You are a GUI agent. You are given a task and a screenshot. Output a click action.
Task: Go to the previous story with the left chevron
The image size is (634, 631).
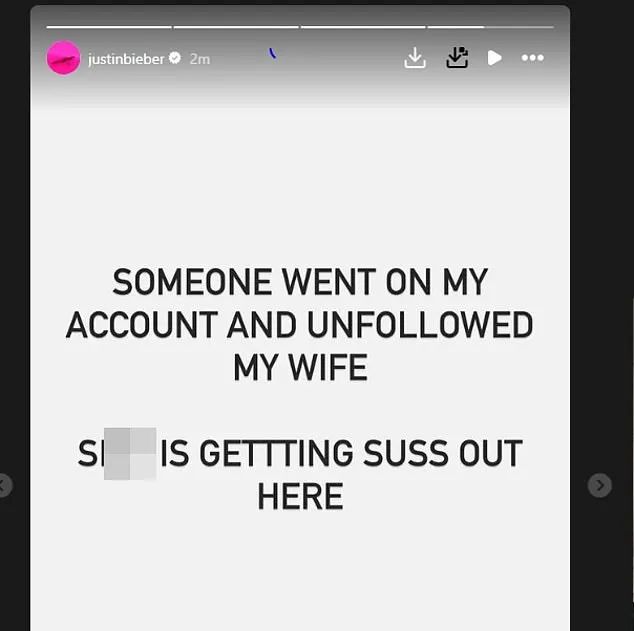tap(4, 485)
